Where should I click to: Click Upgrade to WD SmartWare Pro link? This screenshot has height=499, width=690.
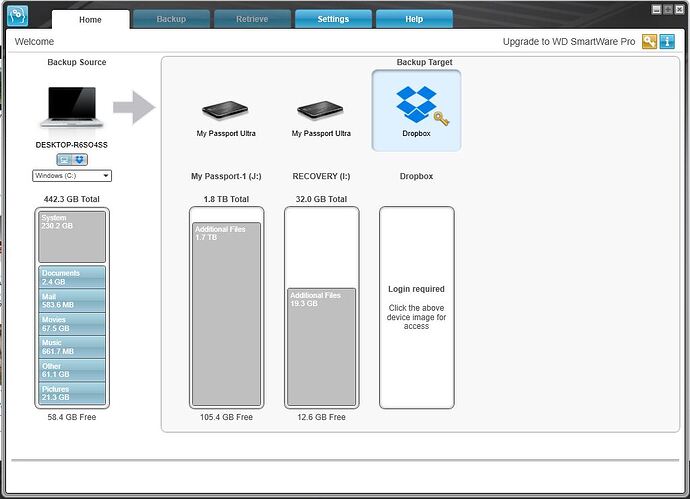pos(569,41)
